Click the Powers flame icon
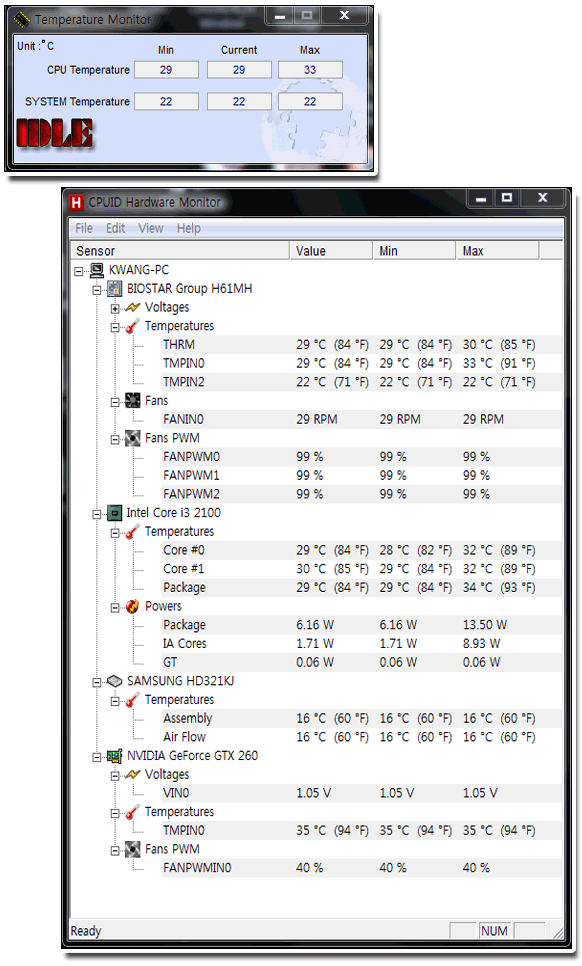This screenshot has width=582, height=966. (132, 606)
